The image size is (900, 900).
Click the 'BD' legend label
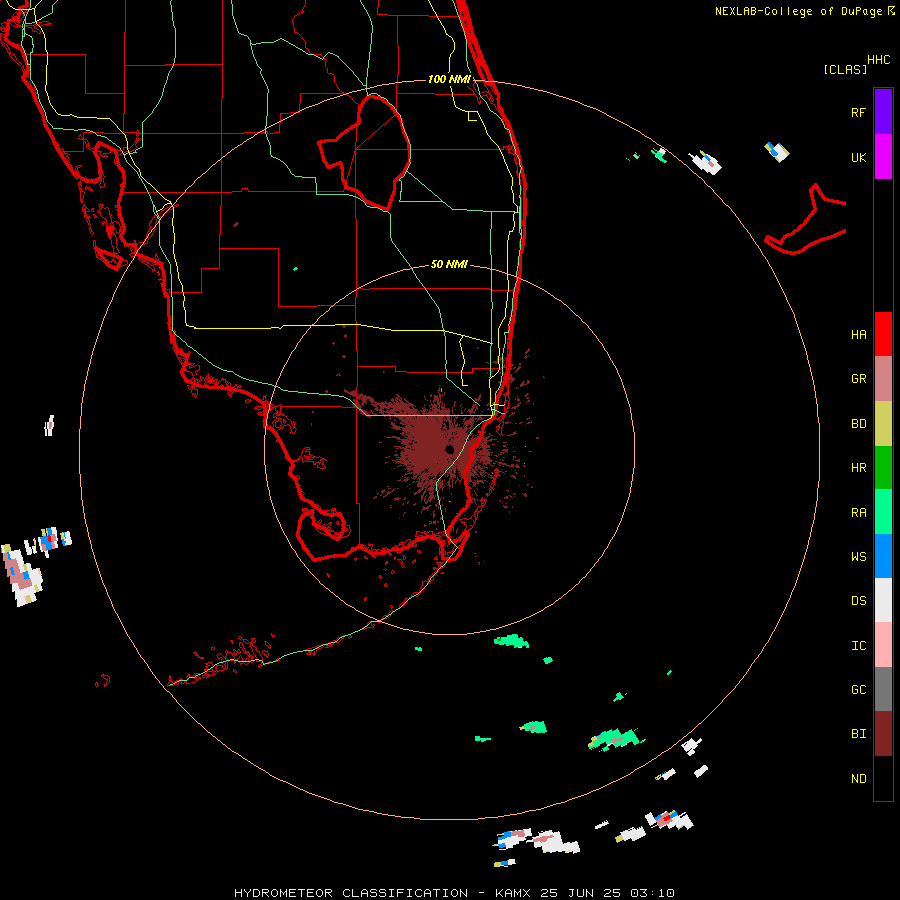coord(858,424)
